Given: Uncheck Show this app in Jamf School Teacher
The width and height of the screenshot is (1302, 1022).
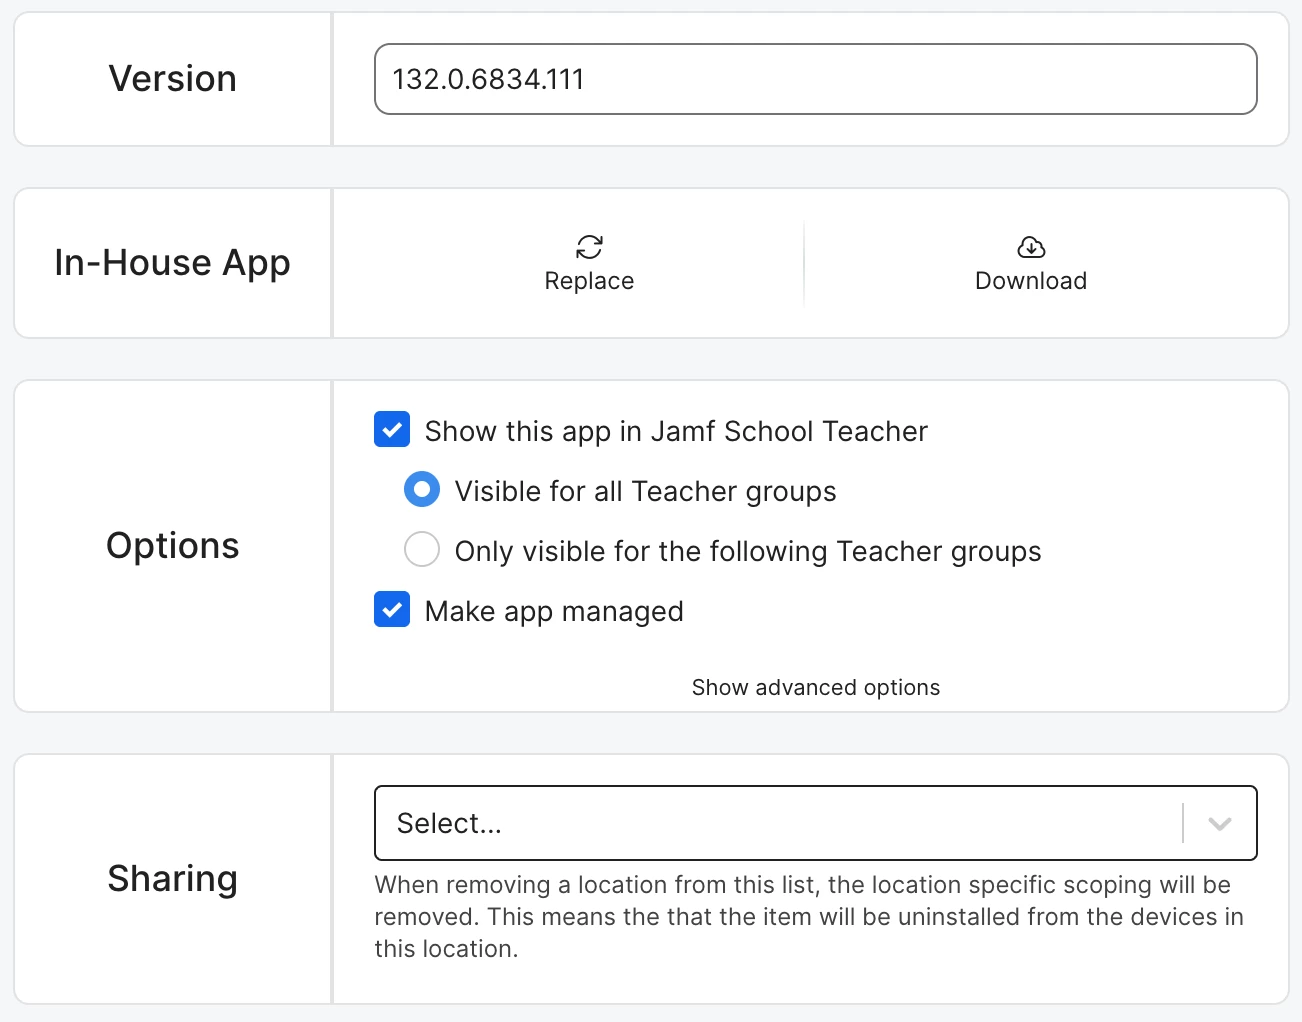Looking at the screenshot, I should point(392,430).
